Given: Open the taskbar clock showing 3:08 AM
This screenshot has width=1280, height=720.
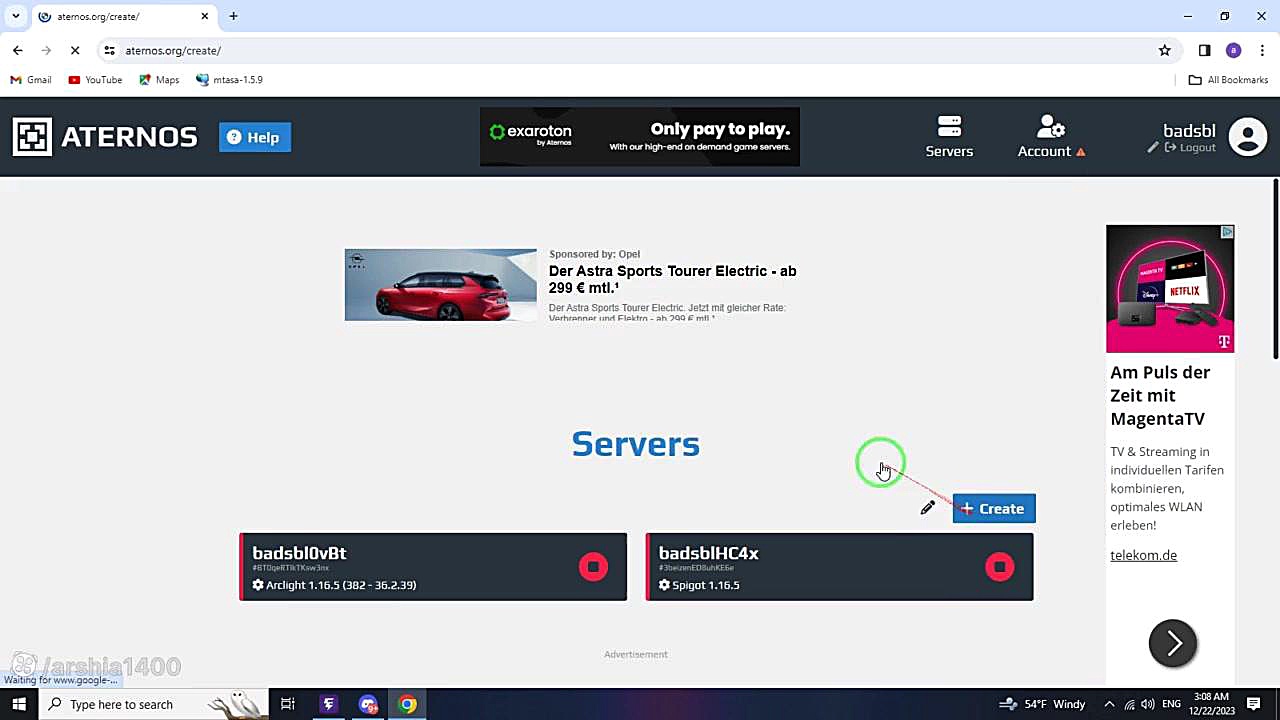Looking at the screenshot, I should pyautogui.click(x=1211, y=704).
